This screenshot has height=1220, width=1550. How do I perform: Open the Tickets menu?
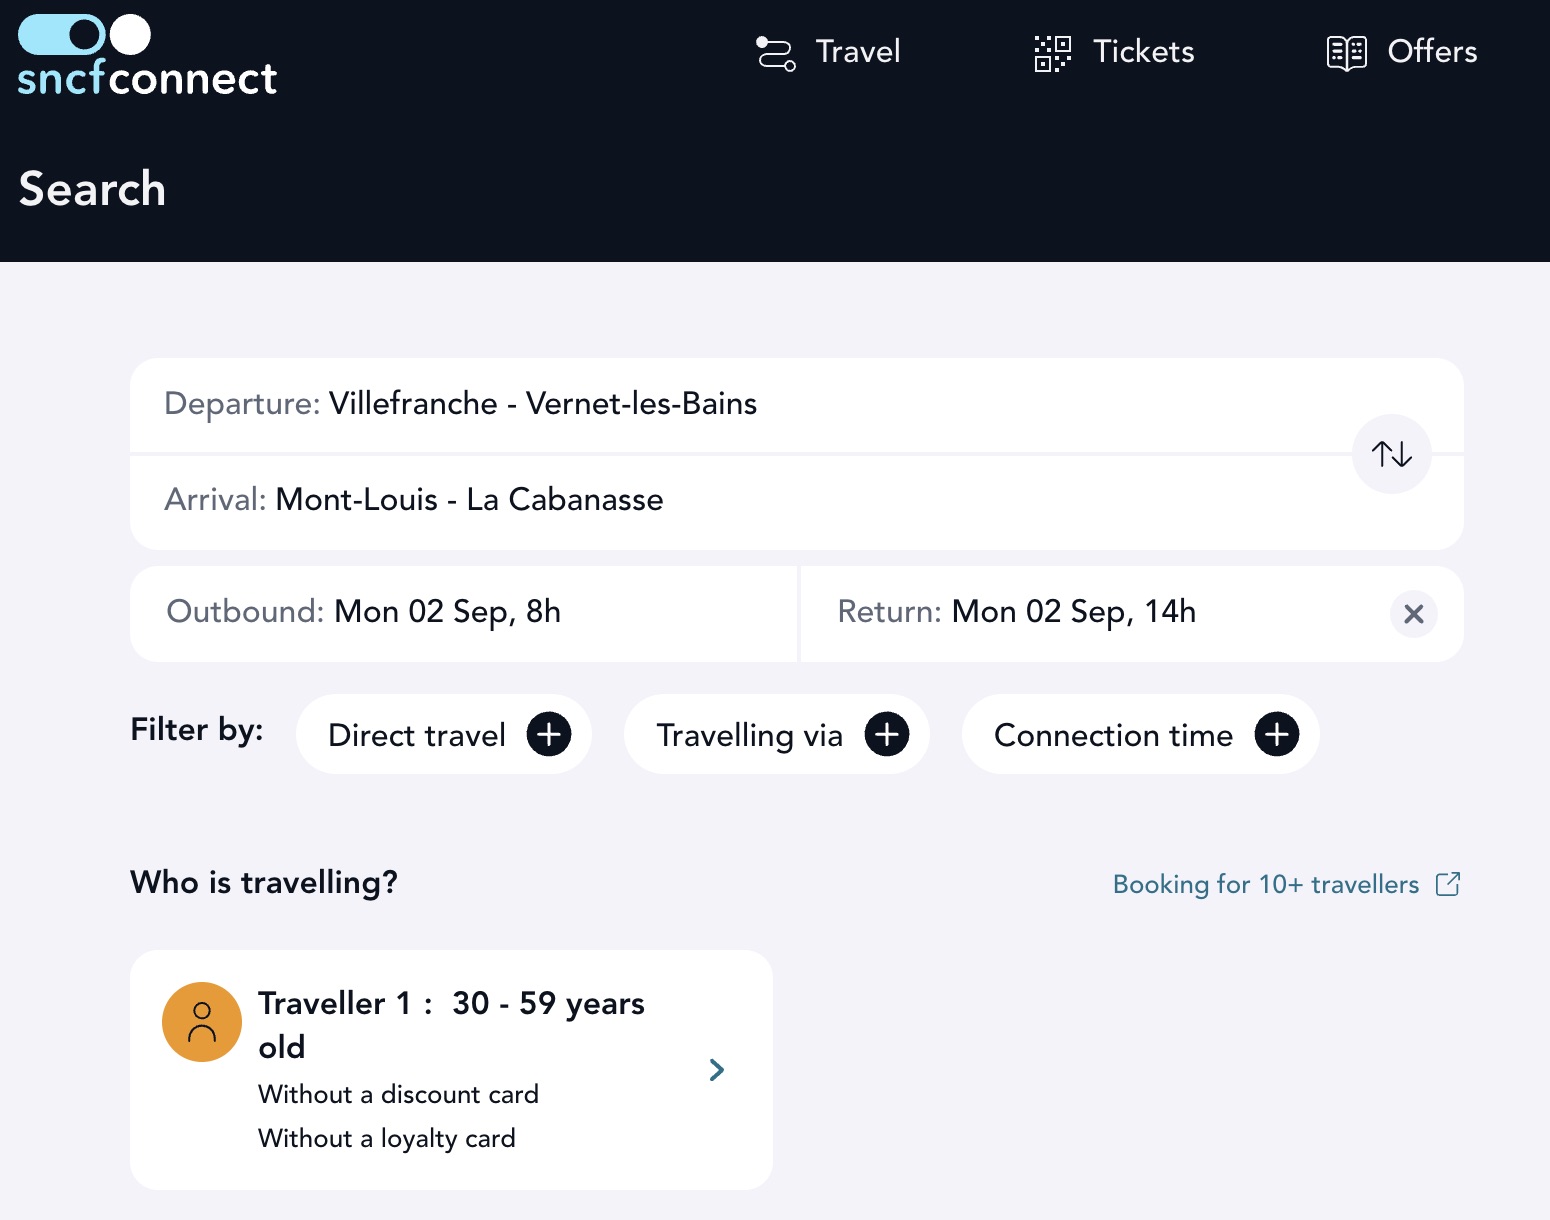coord(1114,52)
